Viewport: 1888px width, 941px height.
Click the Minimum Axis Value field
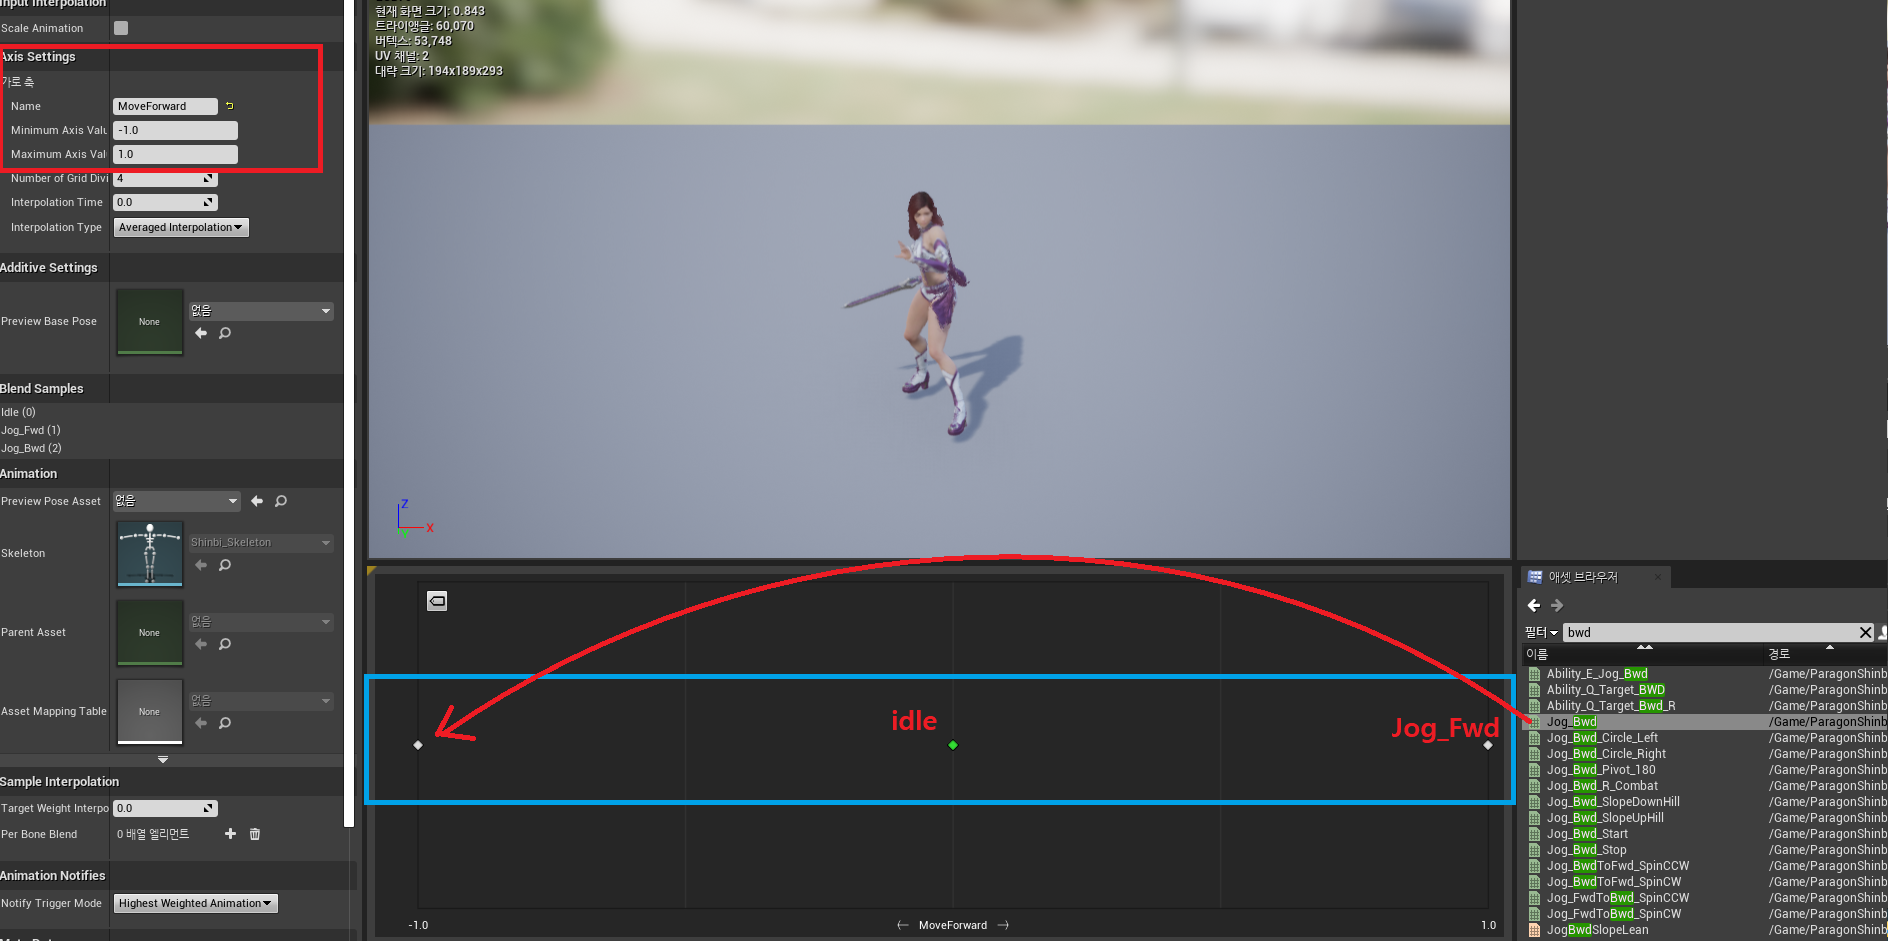click(175, 130)
